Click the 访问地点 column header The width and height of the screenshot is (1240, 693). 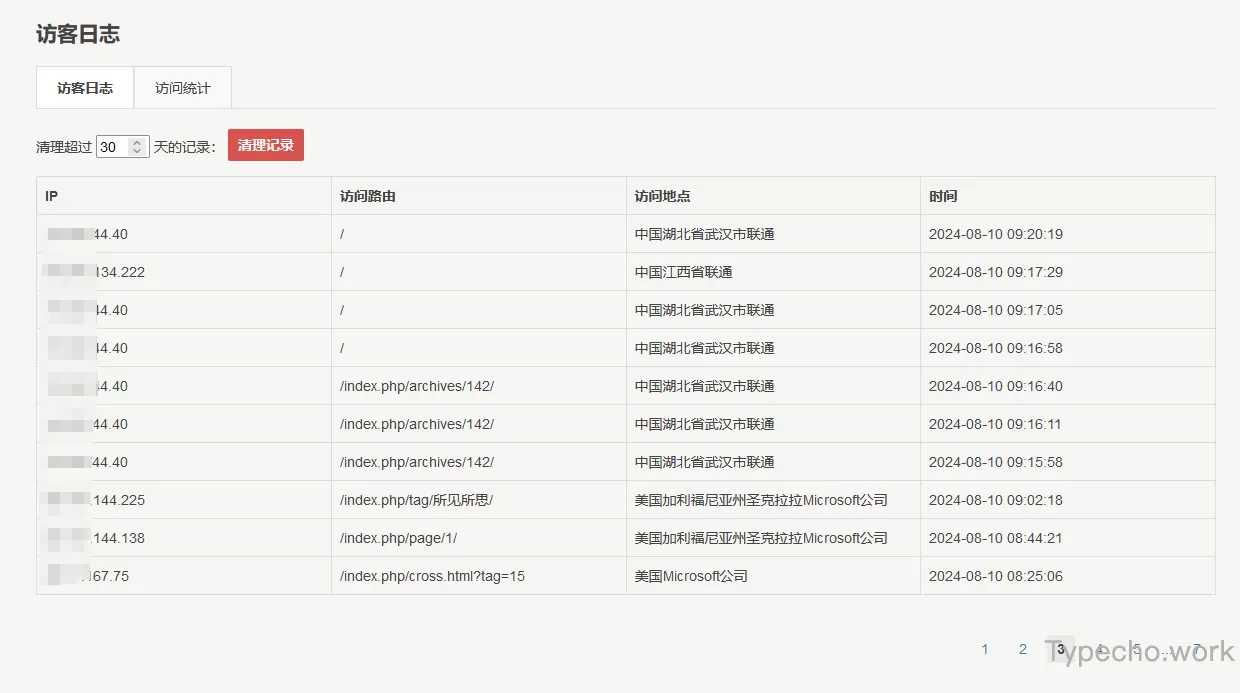[662, 196]
